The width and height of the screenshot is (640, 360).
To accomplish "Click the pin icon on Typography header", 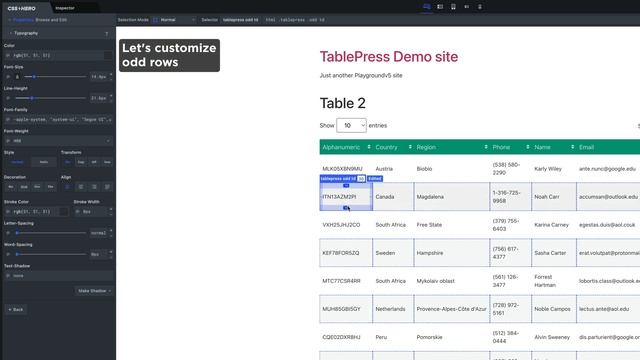I will [x=107, y=33].
